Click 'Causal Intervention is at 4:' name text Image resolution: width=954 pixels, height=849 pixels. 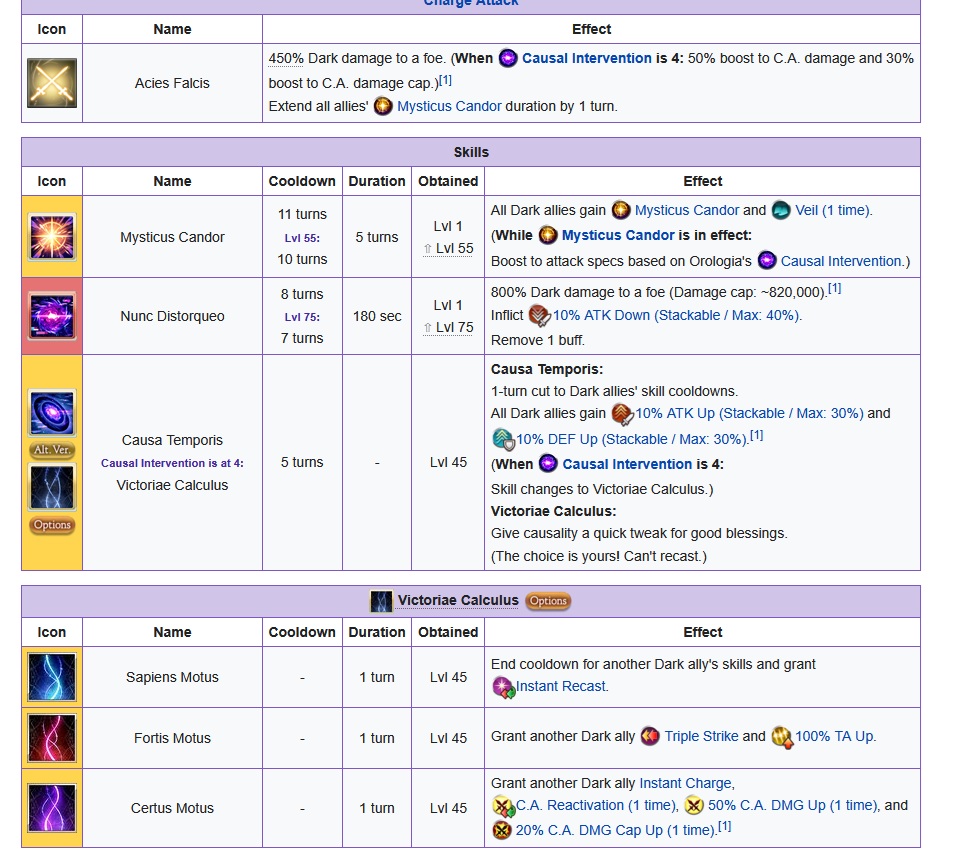[172, 463]
